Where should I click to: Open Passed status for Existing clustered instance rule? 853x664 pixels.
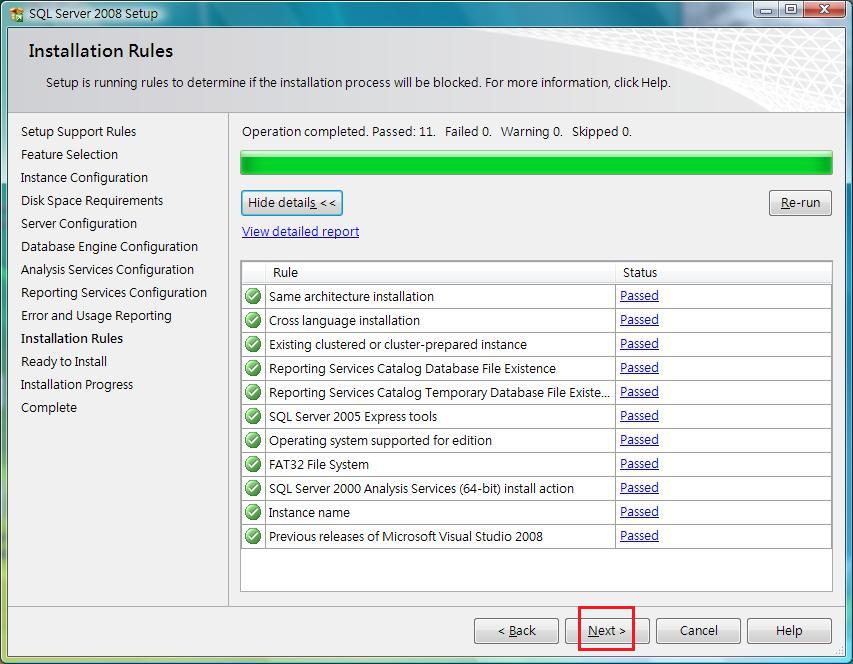639,344
